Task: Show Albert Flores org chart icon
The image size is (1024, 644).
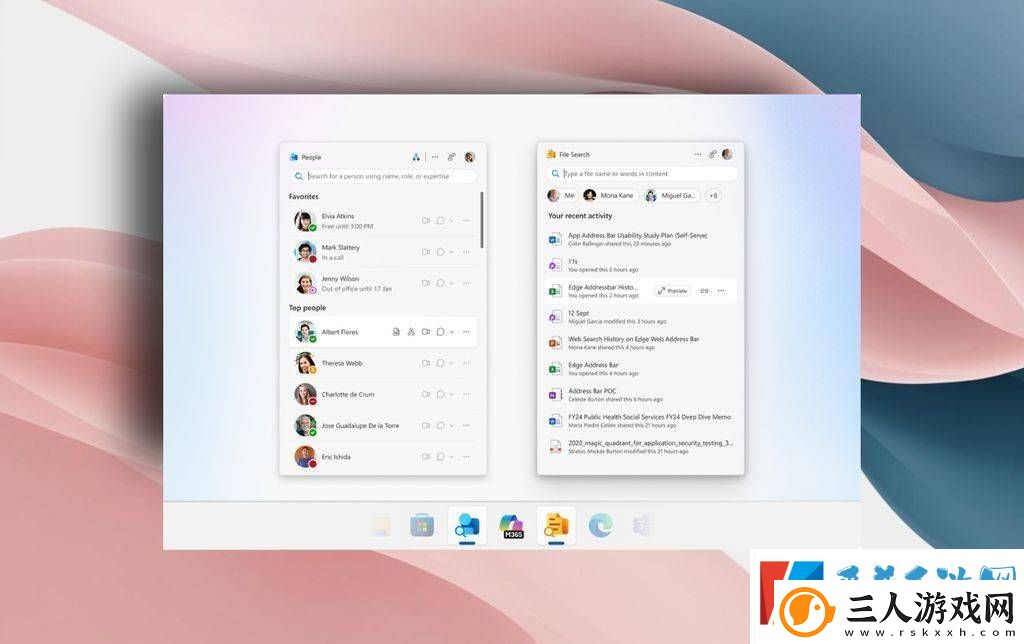Action: point(411,332)
